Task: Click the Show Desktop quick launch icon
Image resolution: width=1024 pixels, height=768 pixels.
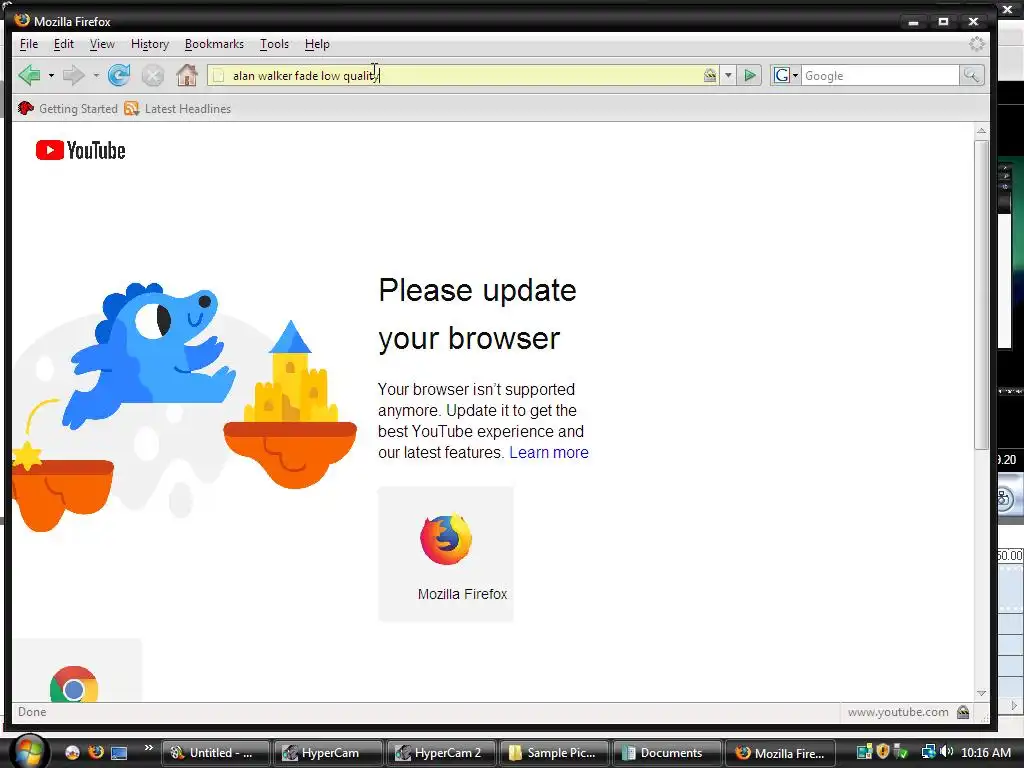Action: pos(119,752)
